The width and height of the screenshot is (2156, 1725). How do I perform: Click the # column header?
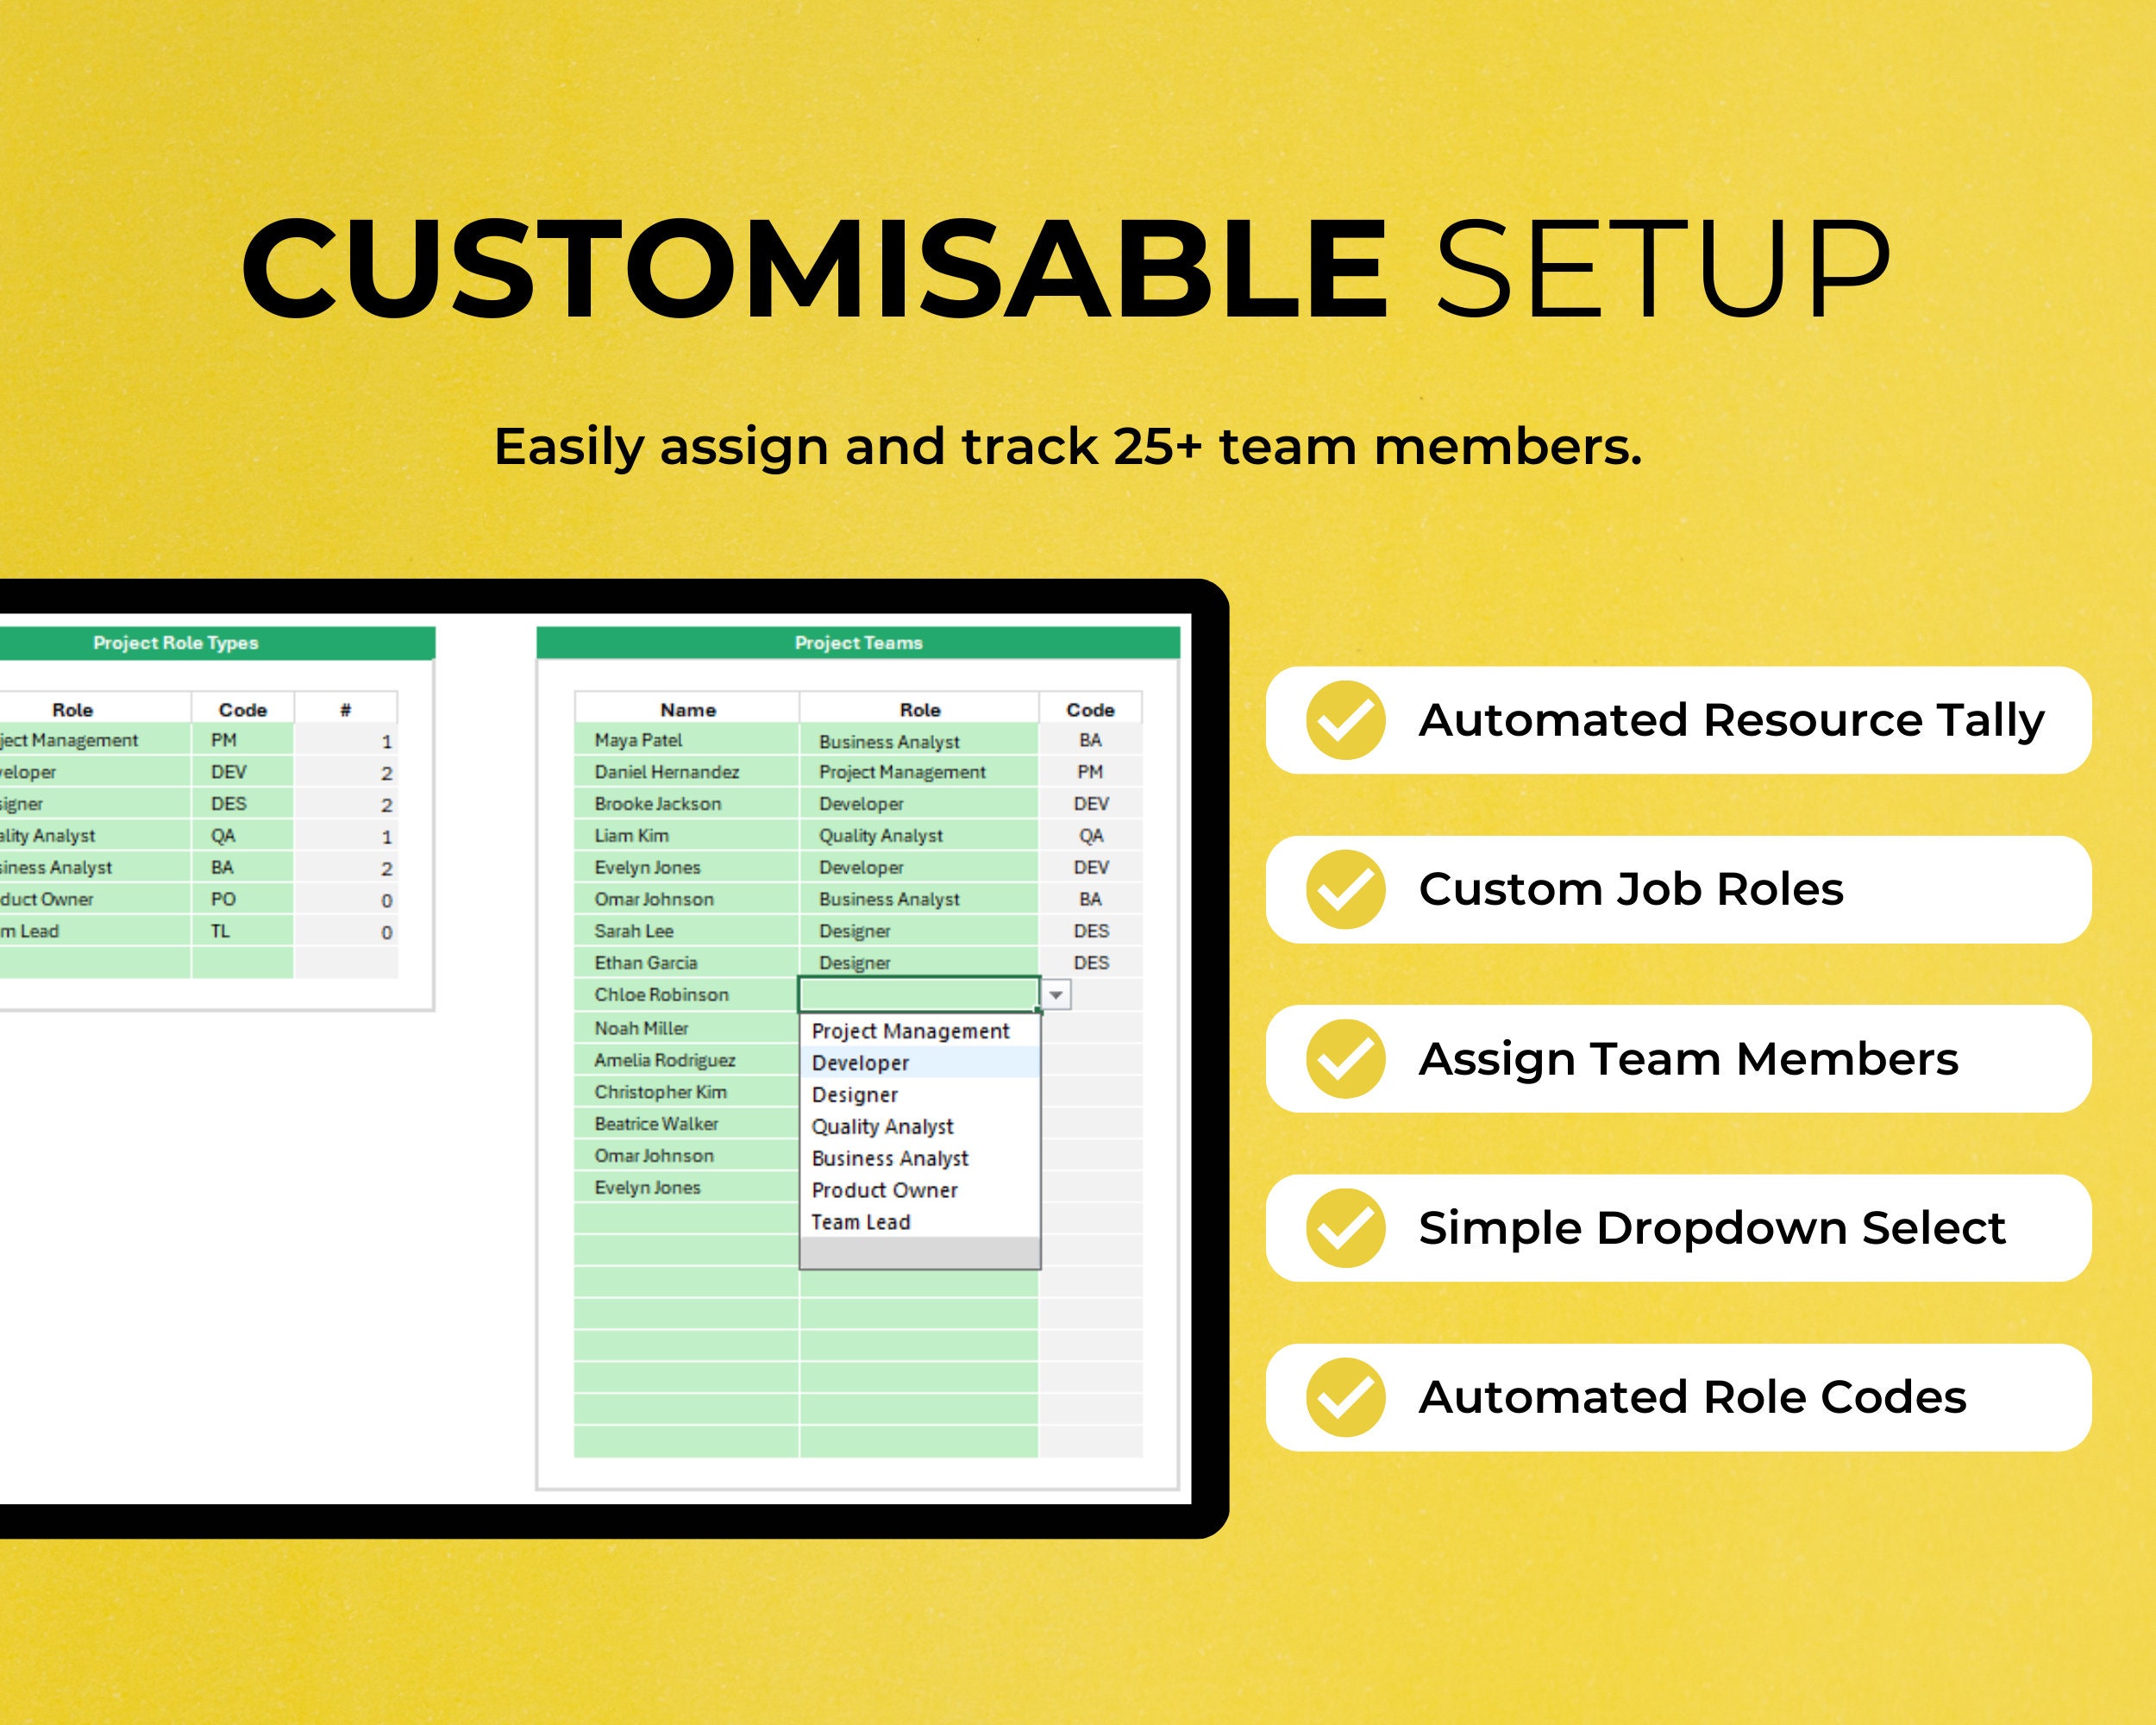click(x=346, y=709)
